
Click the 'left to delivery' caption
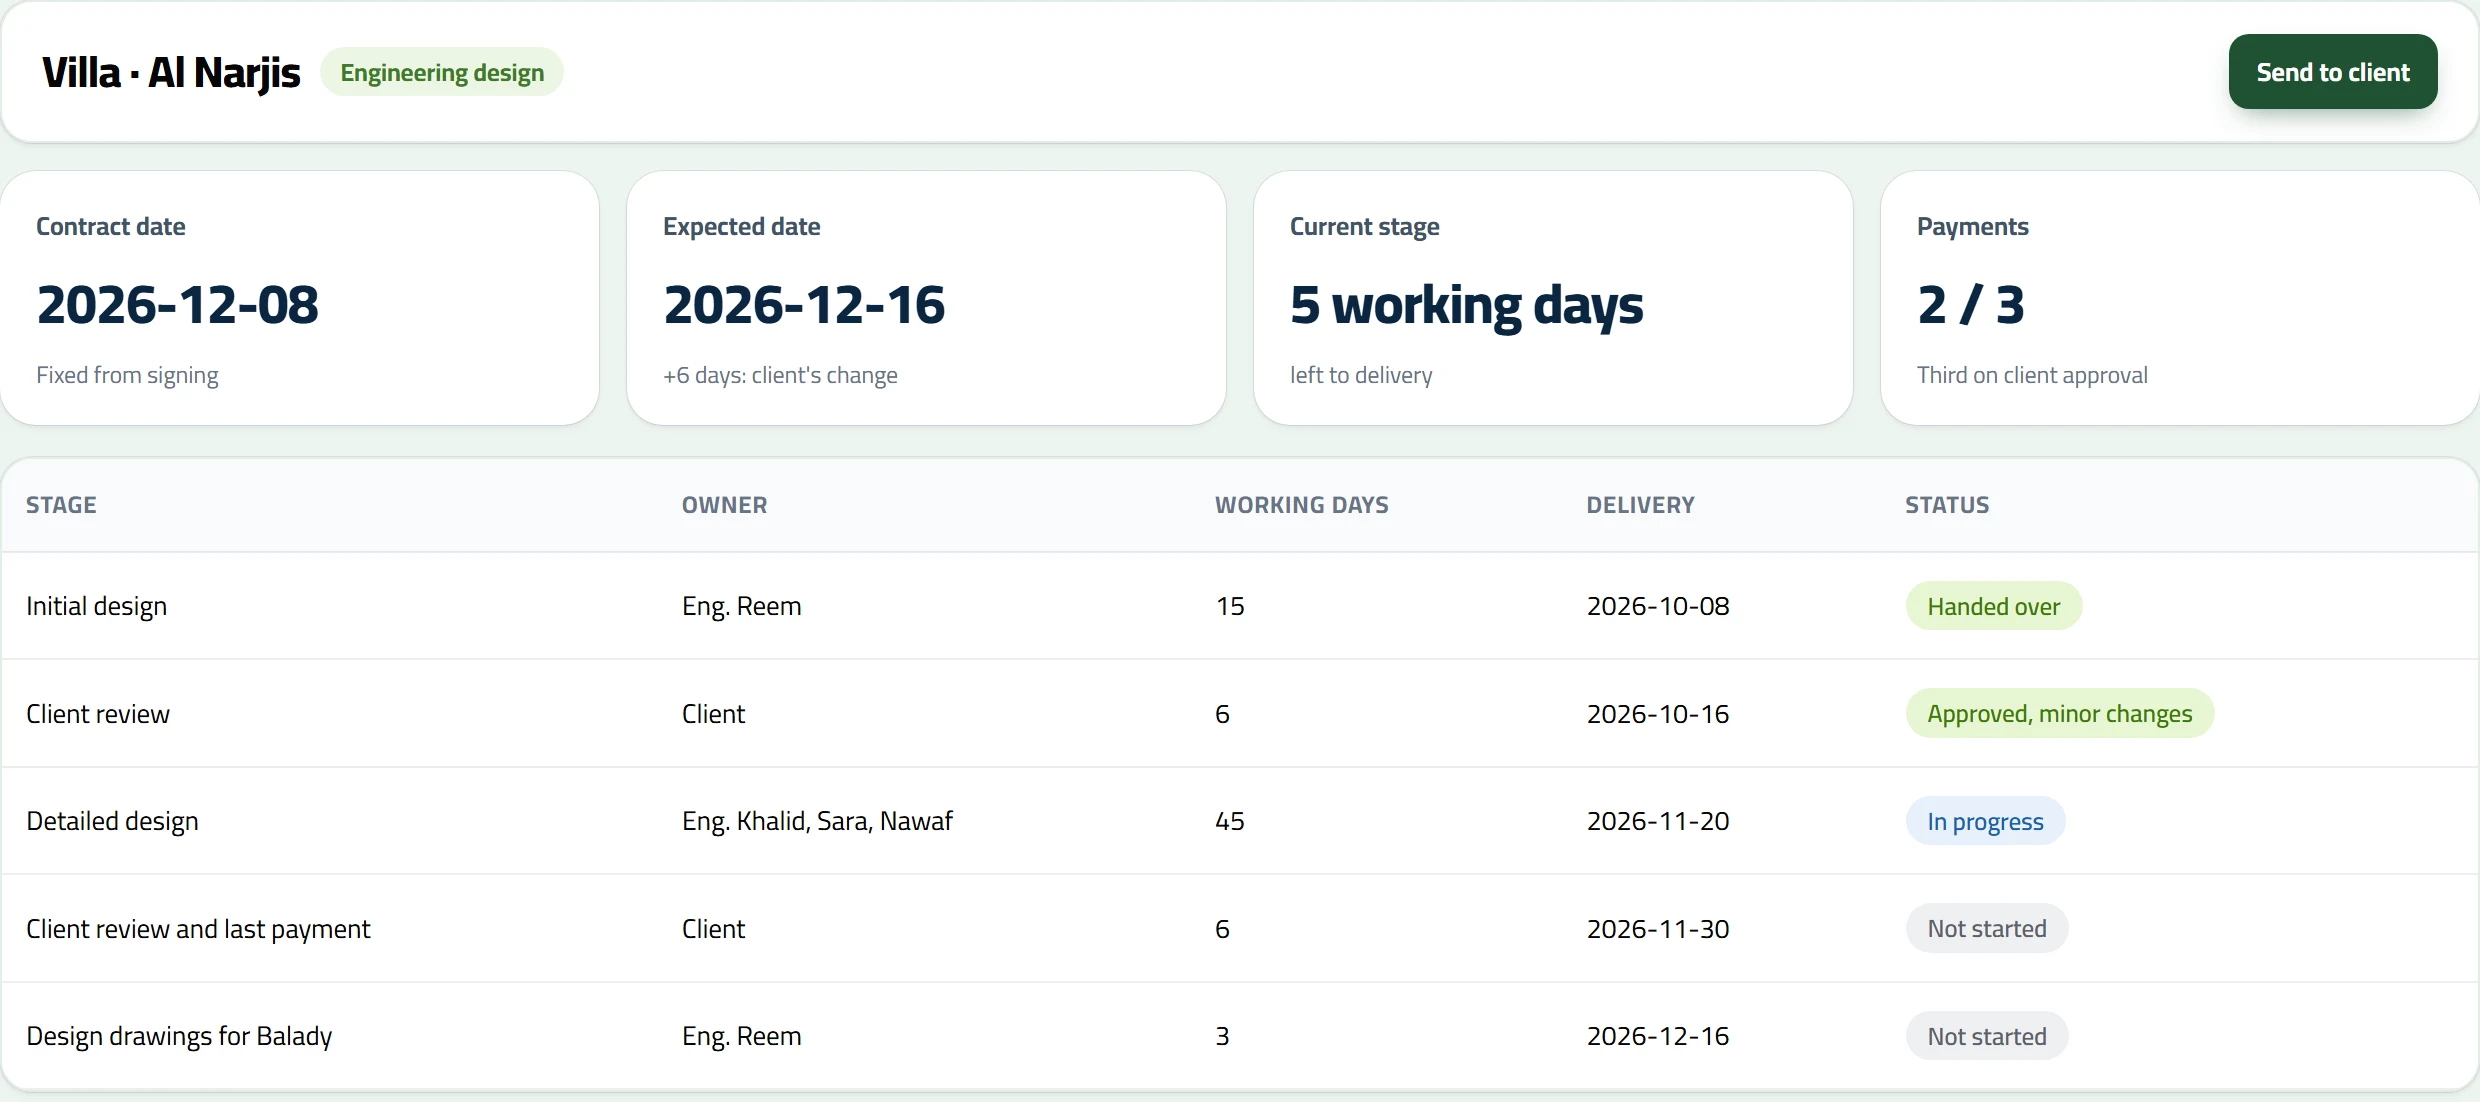pos(1361,375)
